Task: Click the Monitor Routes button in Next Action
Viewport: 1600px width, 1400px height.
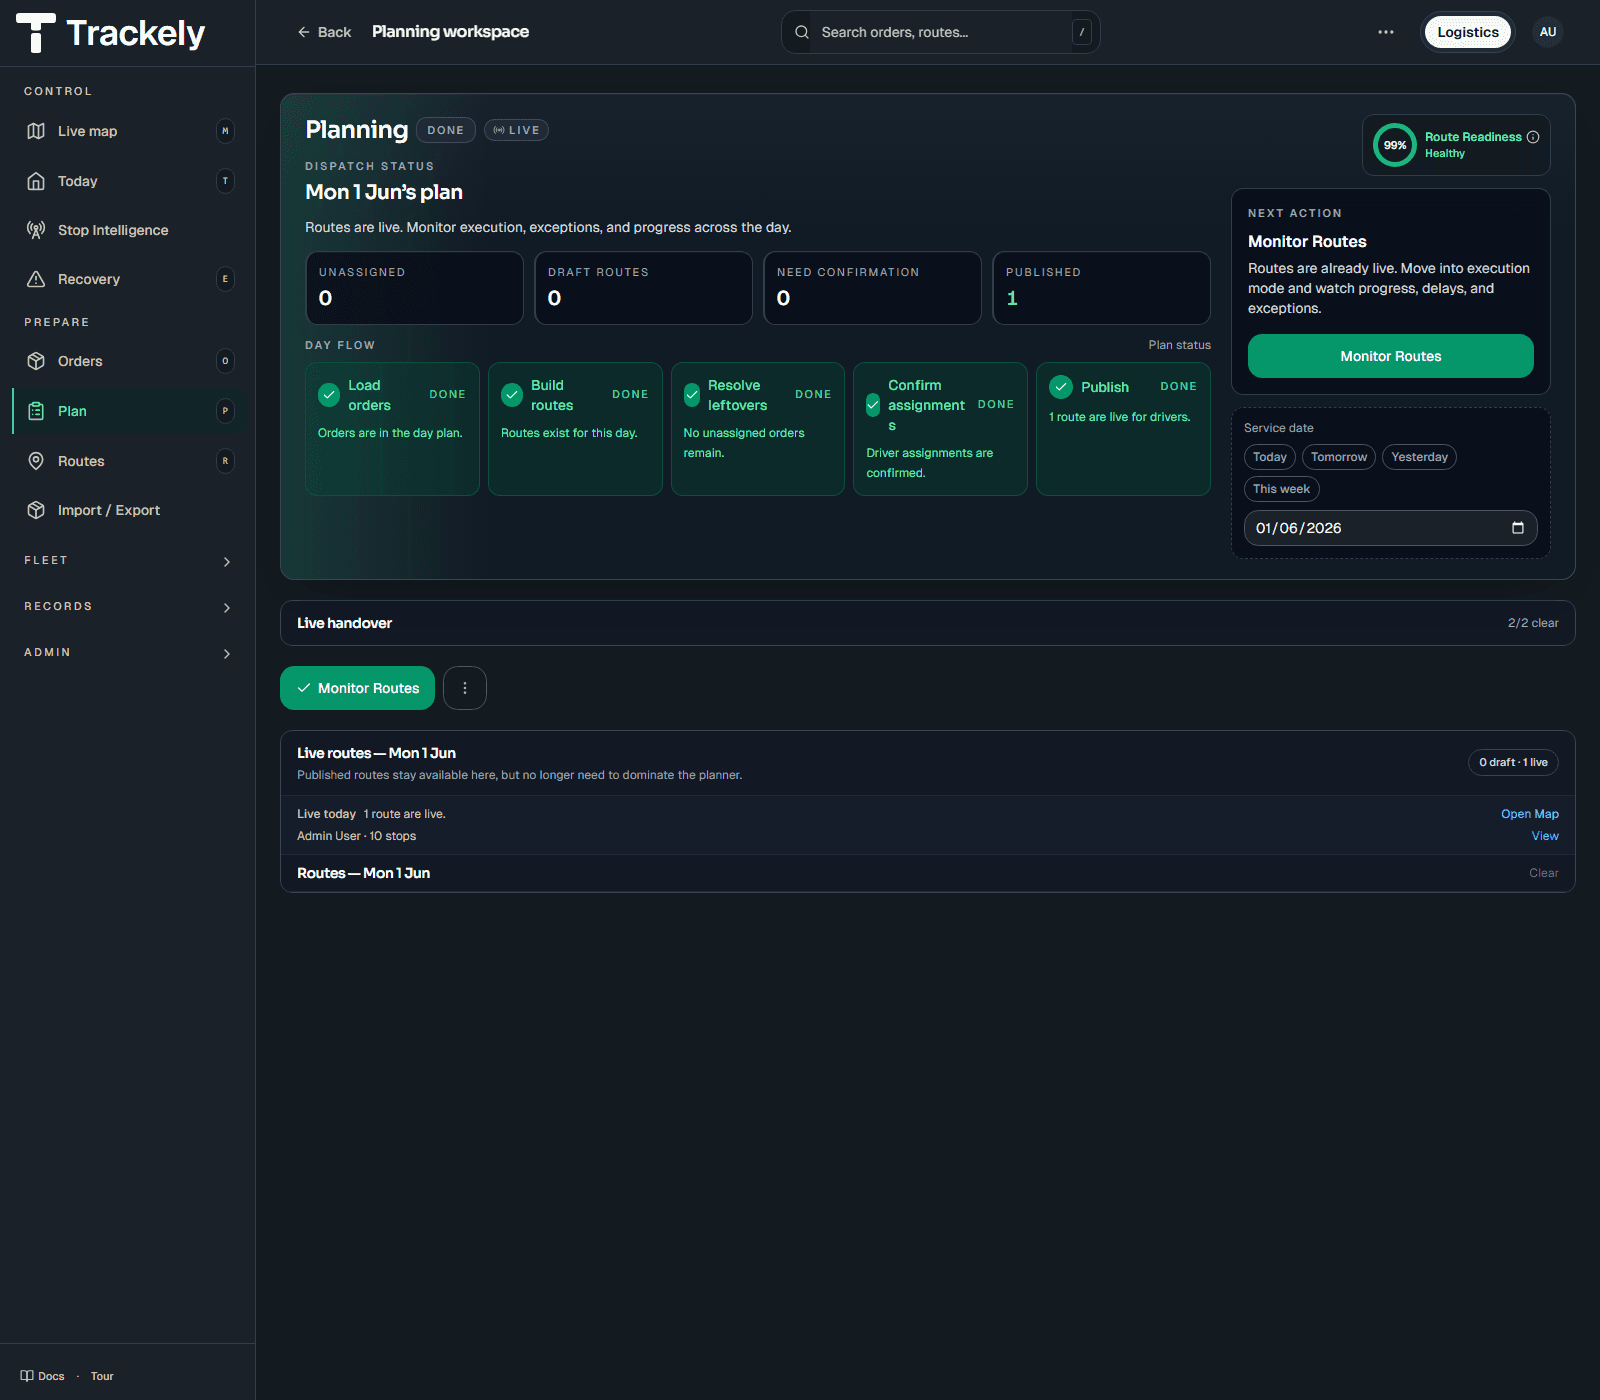Action: point(1391,356)
